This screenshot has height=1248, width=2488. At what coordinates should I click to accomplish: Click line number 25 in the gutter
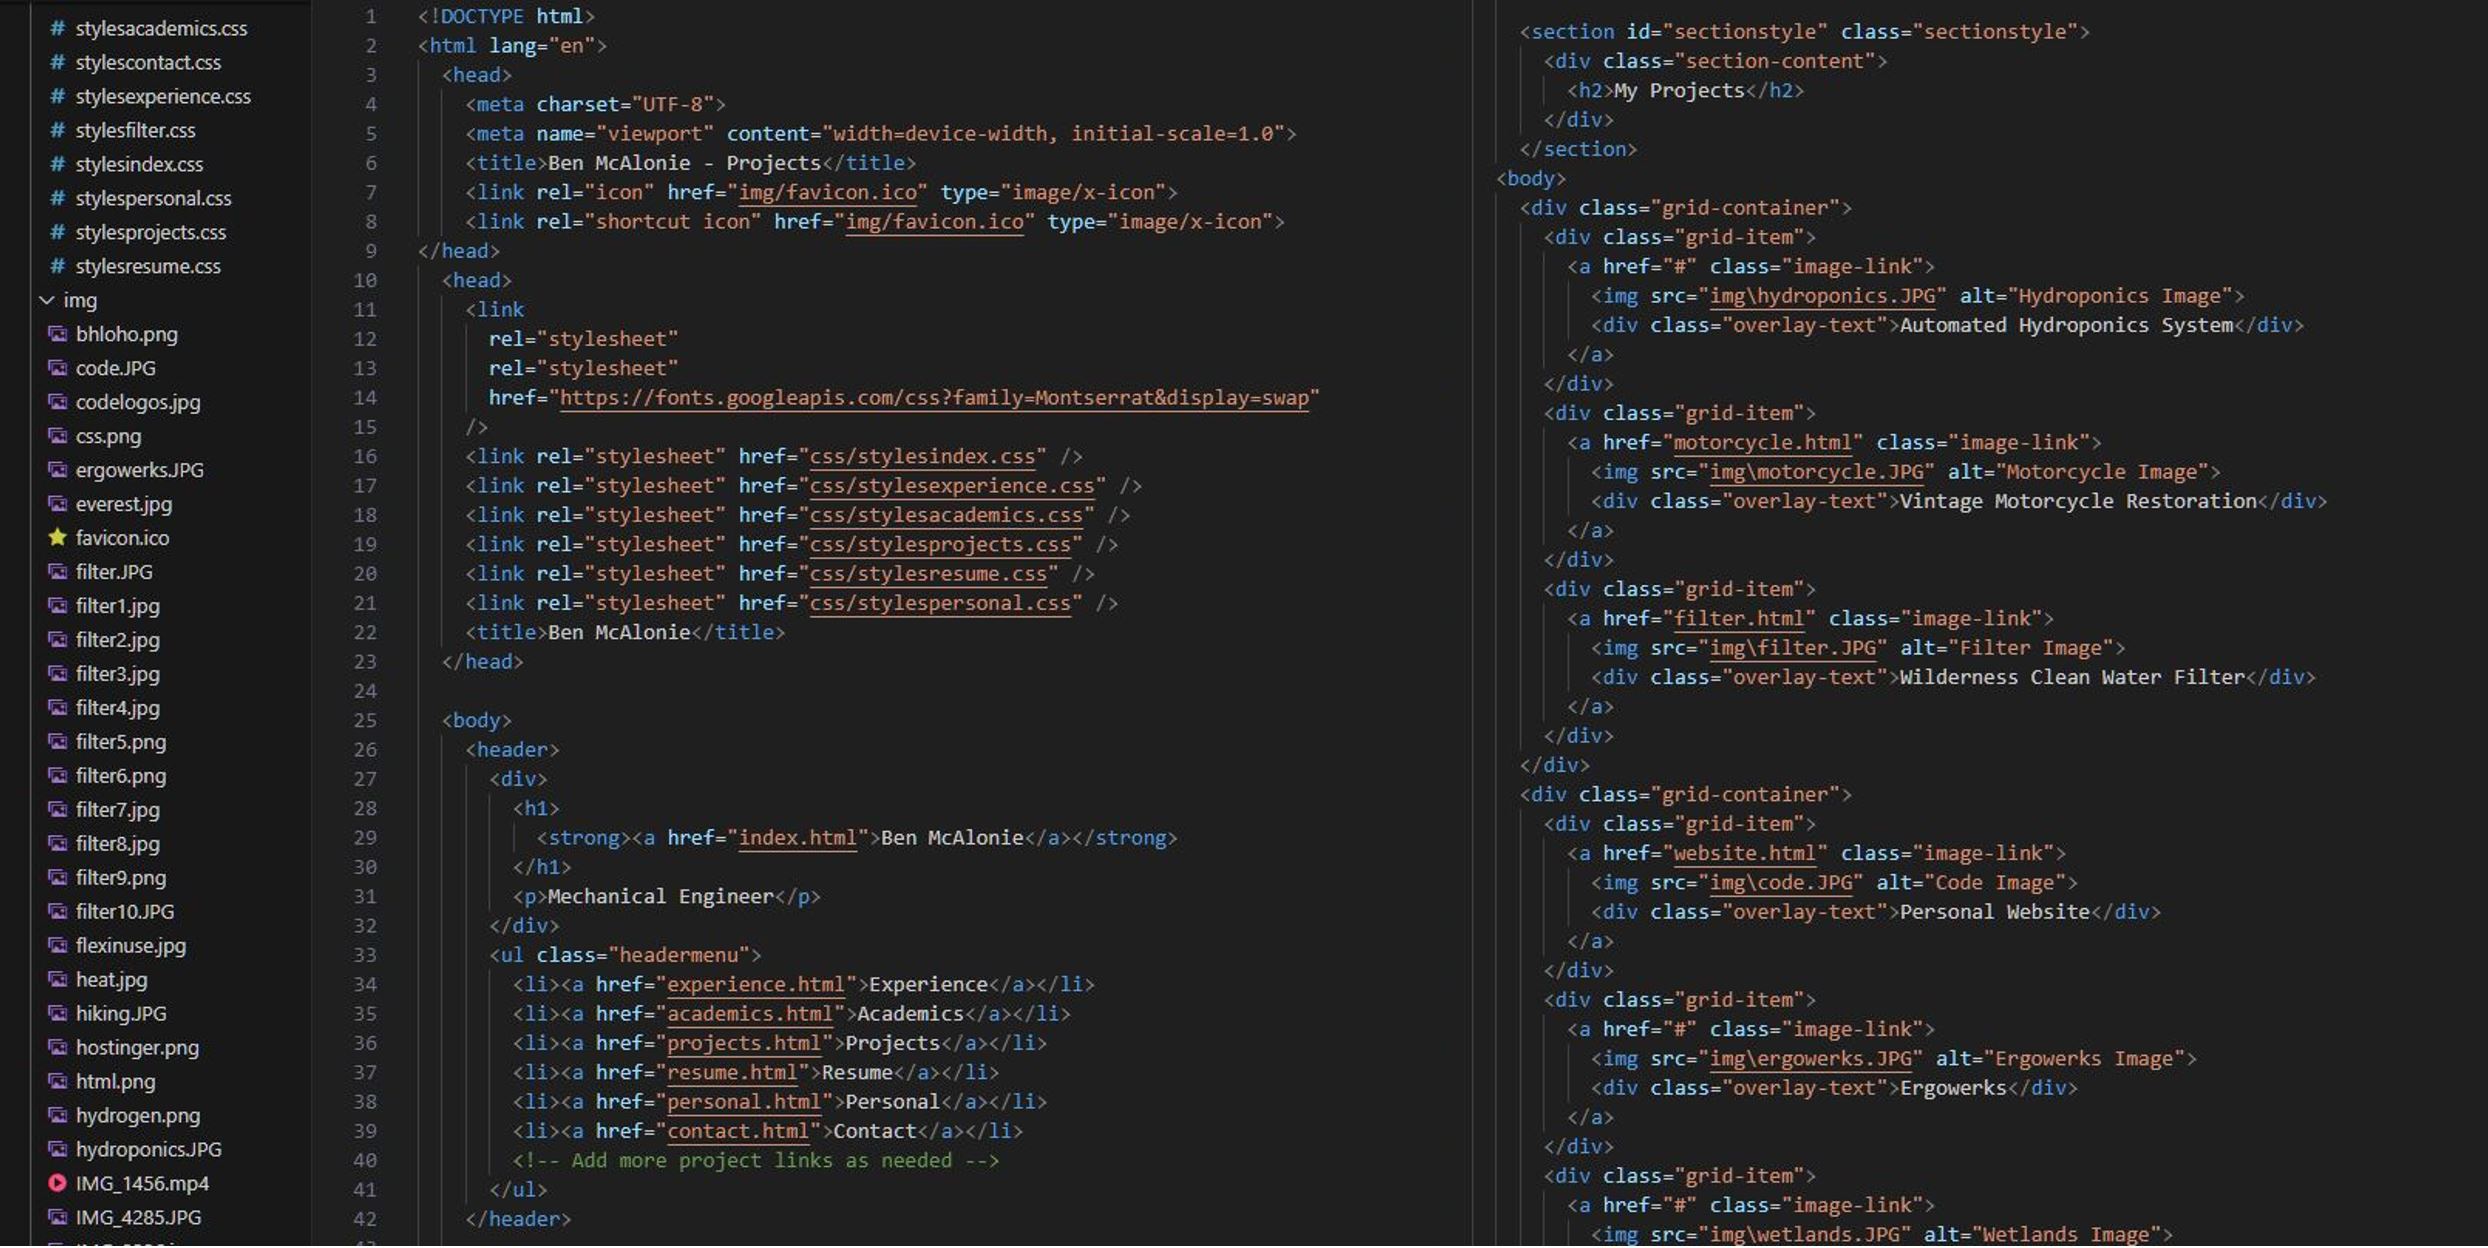(366, 720)
